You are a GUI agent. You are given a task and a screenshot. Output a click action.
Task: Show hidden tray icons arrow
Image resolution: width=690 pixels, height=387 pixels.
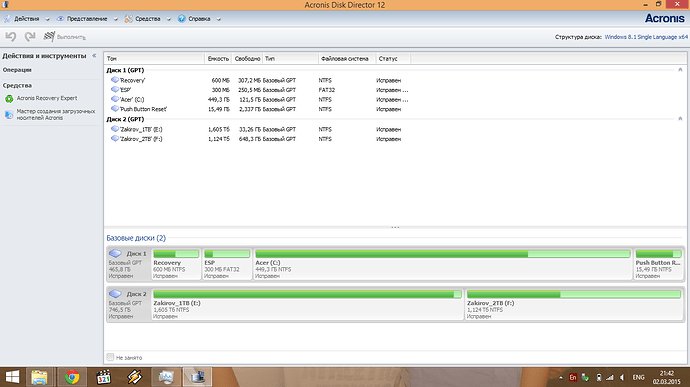(561, 377)
